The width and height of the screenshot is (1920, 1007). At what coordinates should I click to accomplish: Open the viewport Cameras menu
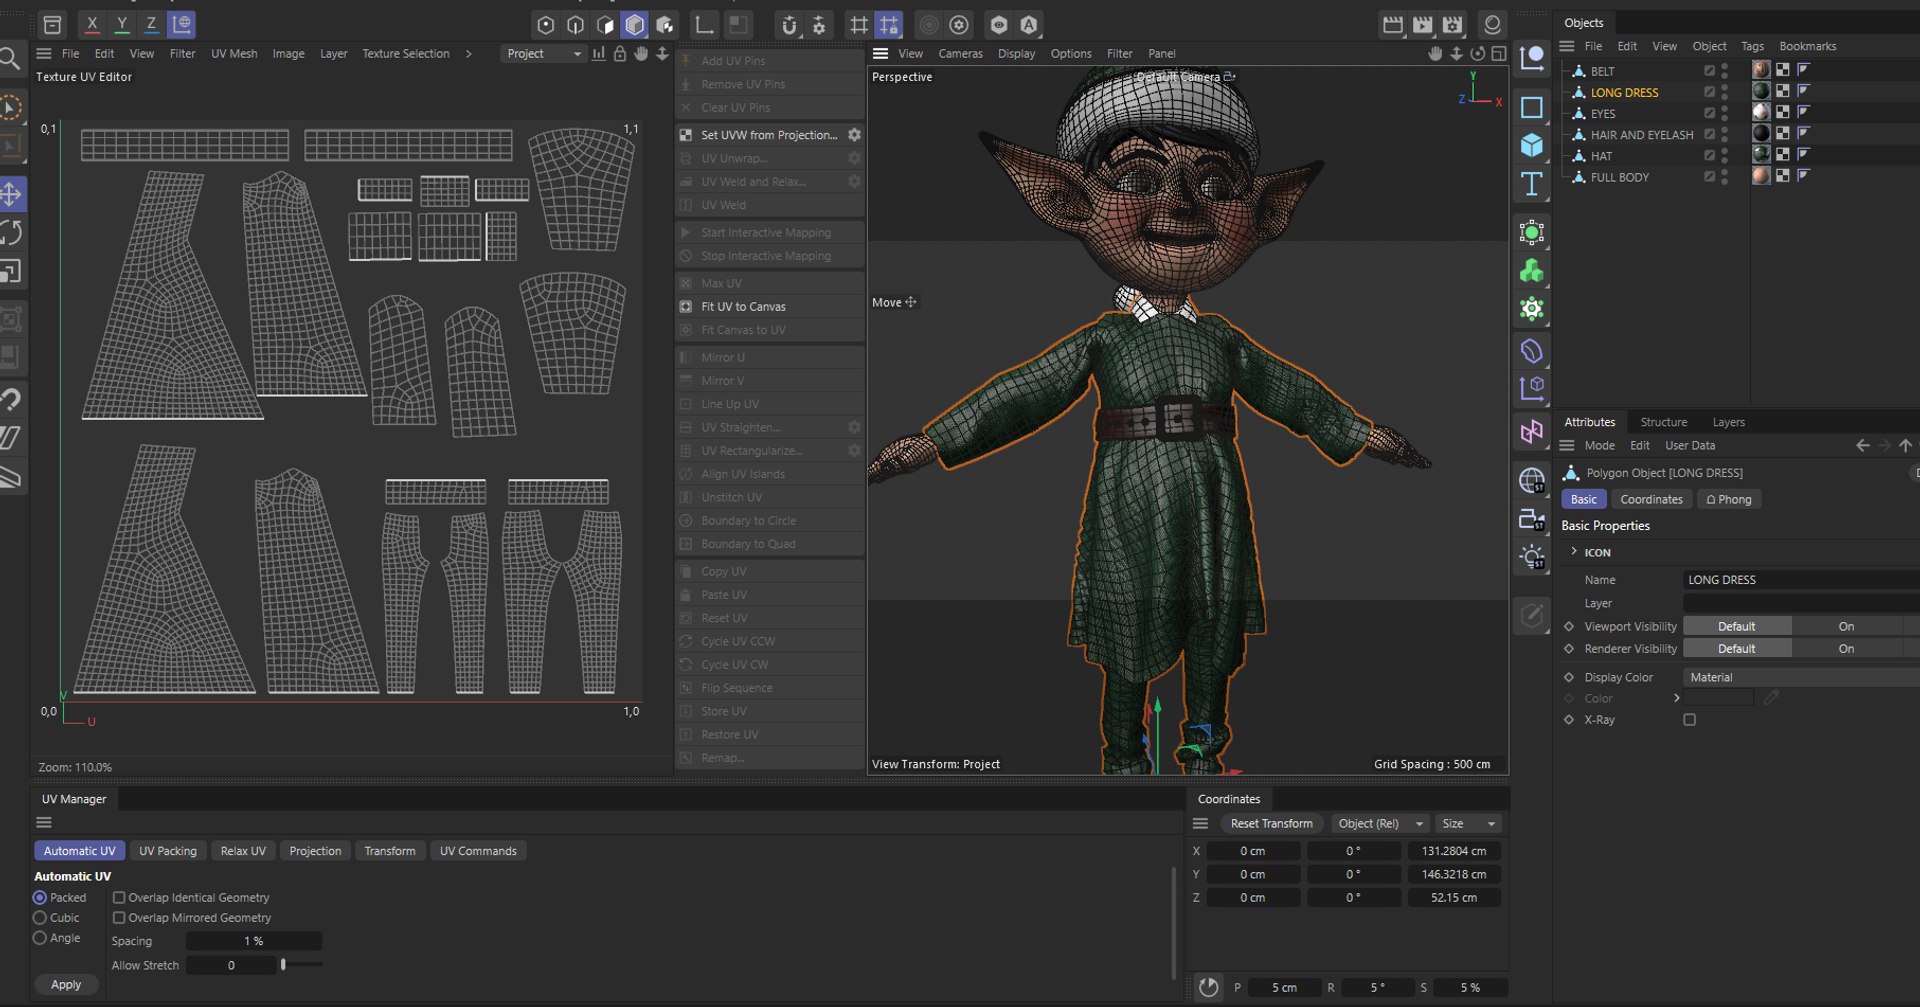[x=960, y=54]
